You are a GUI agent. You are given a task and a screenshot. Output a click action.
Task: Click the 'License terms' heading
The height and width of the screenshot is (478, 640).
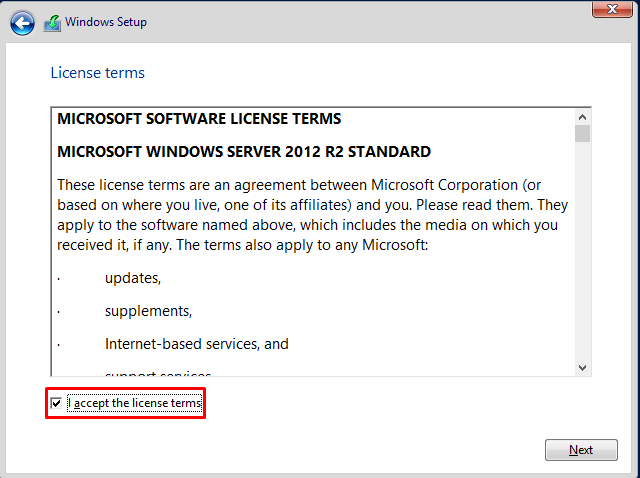click(98, 73)
